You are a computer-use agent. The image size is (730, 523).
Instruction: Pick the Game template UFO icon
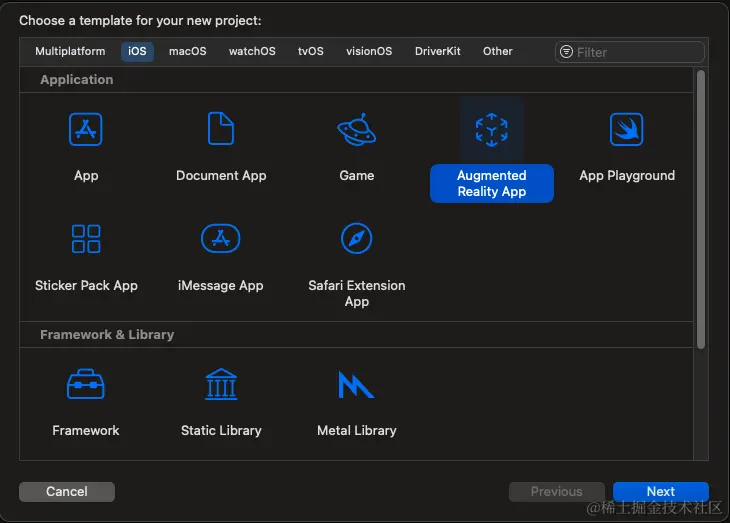coord(357,129)
